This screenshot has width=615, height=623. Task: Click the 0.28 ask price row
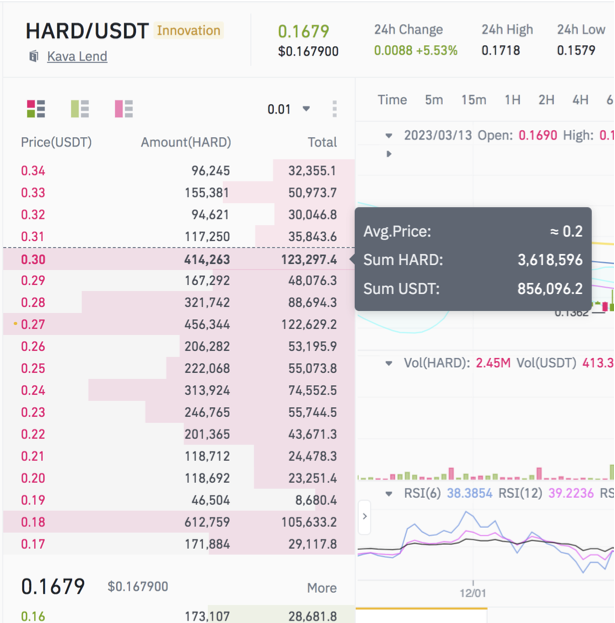click(x=179, y=302)
